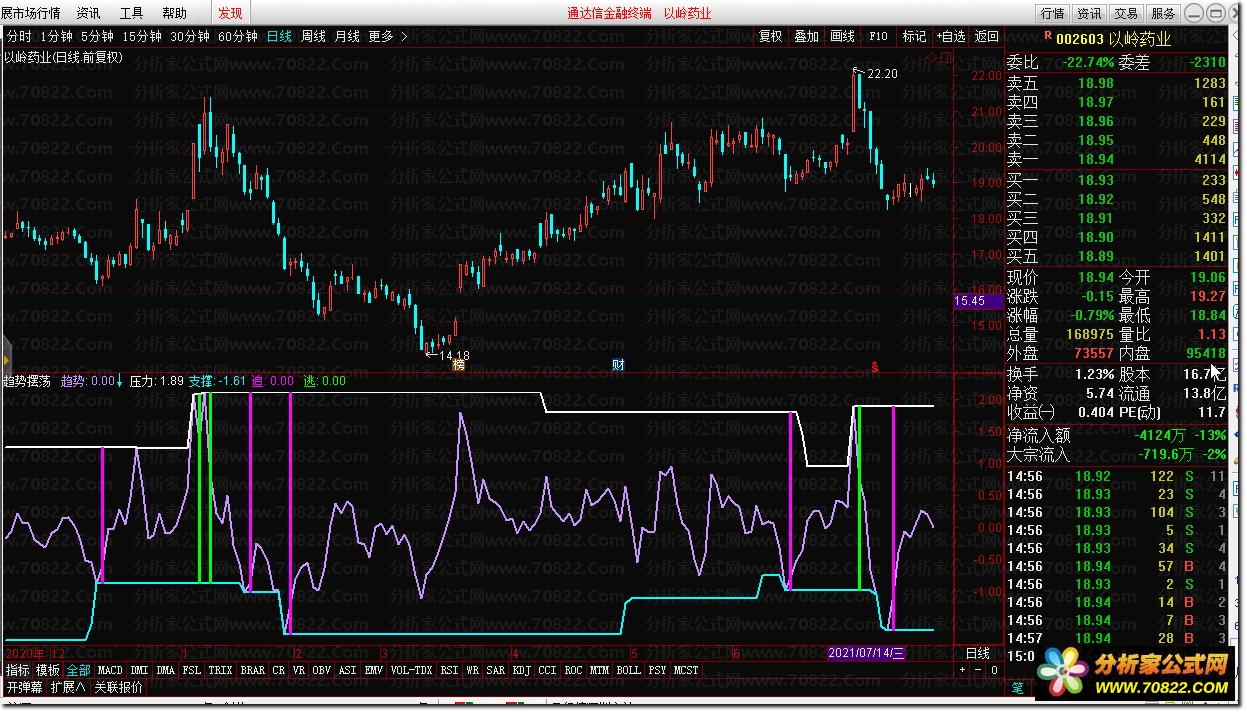Viewport: 1247px width, 712px height.
Task: Click the stock title 002603 以岭药业
Action: tap(1114, 38)
